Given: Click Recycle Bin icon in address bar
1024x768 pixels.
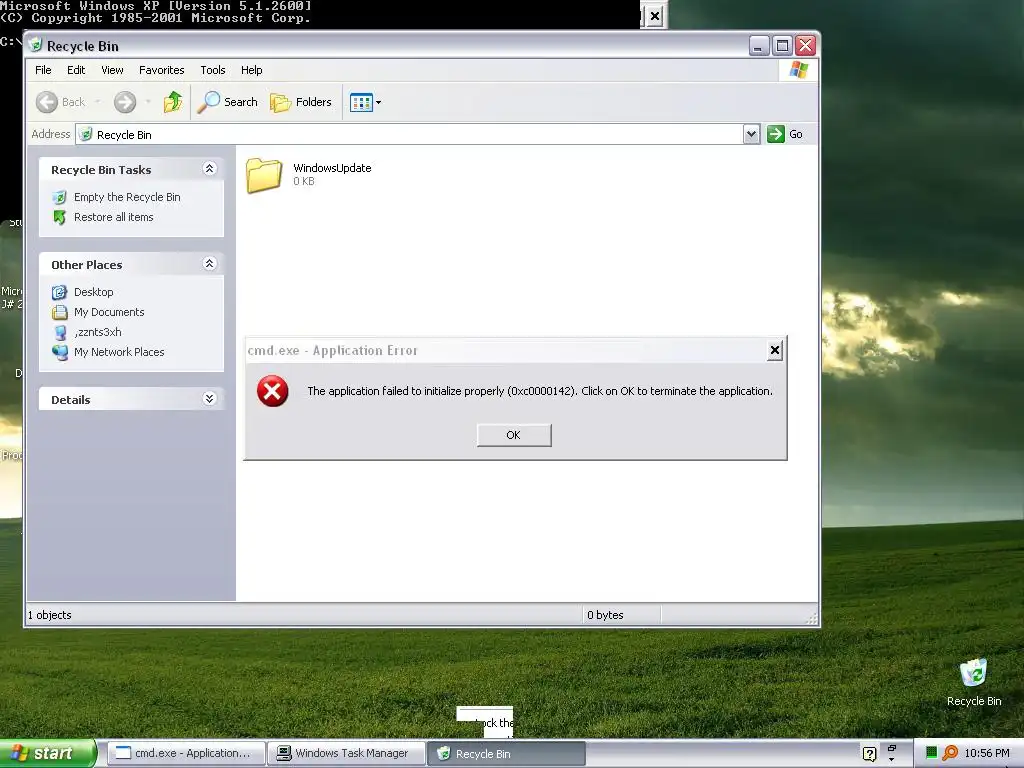Looking at the screenshot, I should (86, 135).
